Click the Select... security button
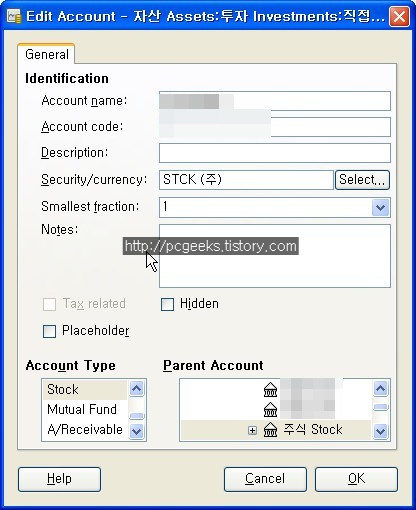 (362, 180)
